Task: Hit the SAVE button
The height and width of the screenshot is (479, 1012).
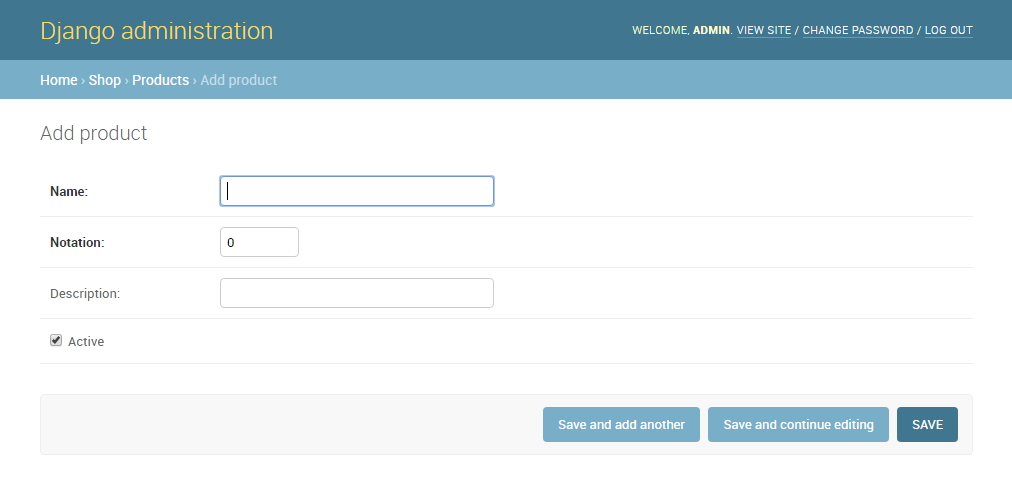Action: click(927, 425)
